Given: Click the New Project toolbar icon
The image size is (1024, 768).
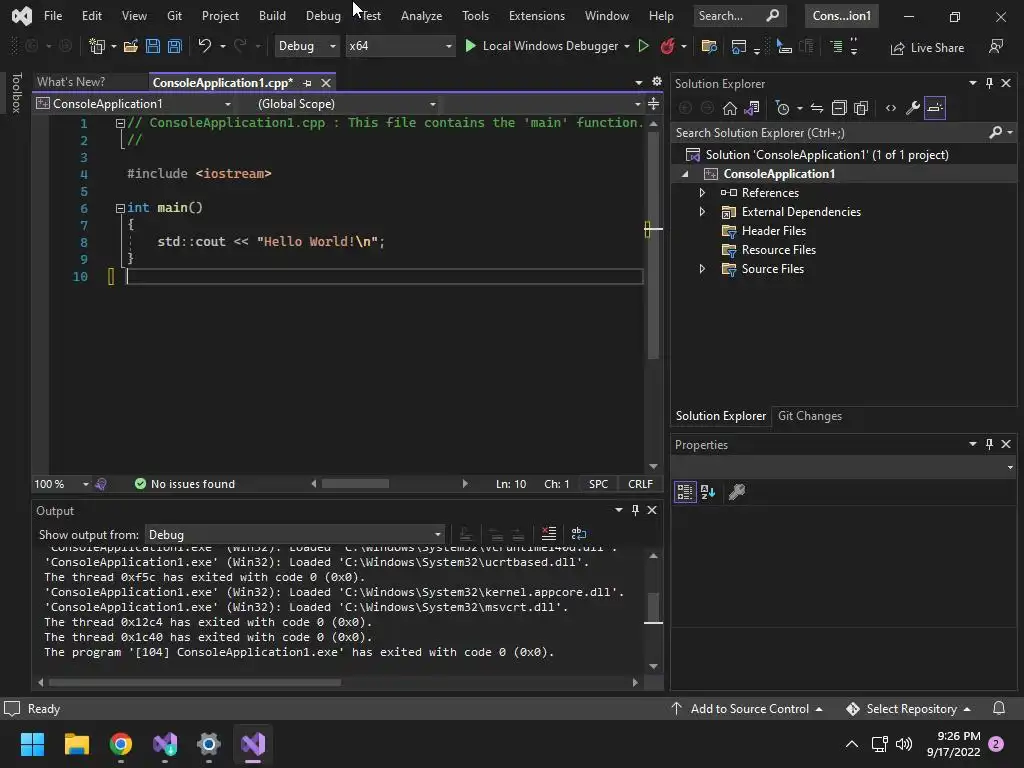Looking at the screenshot, I should 97,46.
